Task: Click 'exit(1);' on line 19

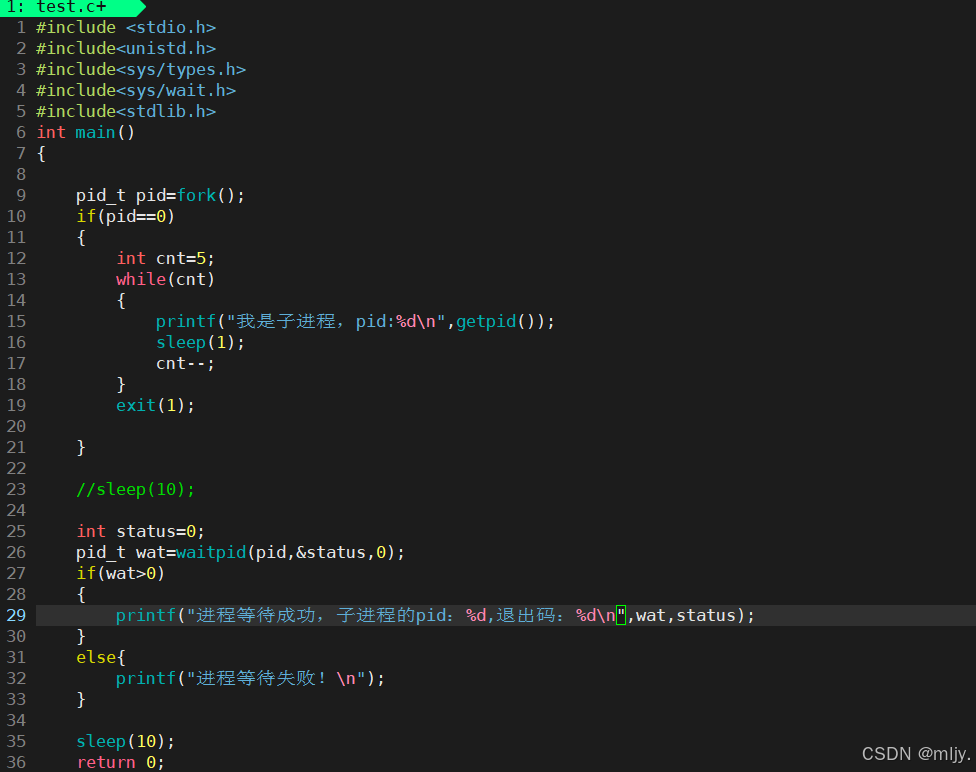Action: point(156,406)
